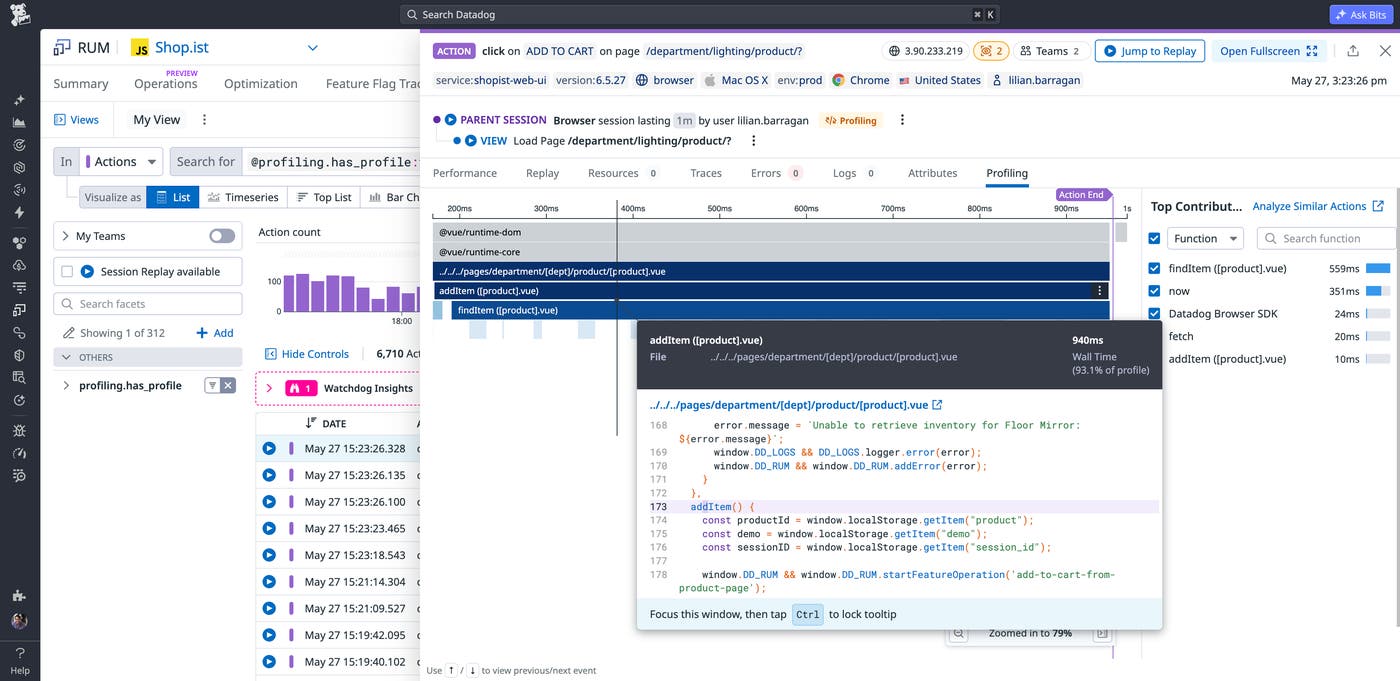The height and width of the screenshot is (681, 1400).
Task: Click the filter icon on profiling.has_profile
Action: [x=212, y=386]
